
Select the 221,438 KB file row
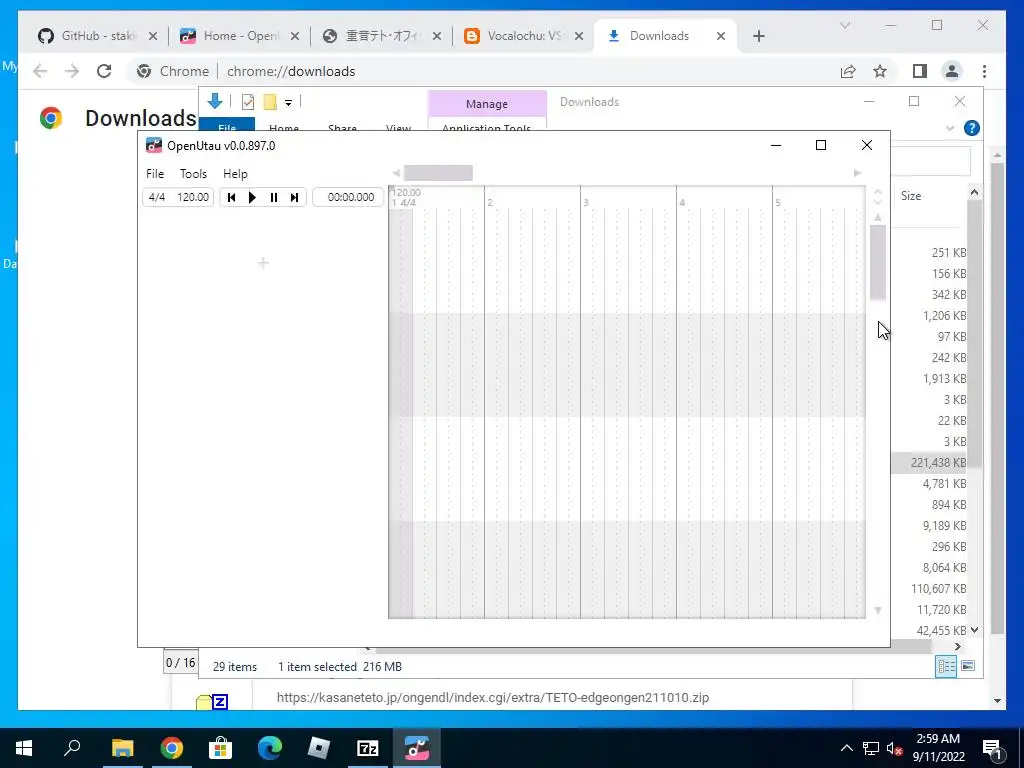coord(931,462)
